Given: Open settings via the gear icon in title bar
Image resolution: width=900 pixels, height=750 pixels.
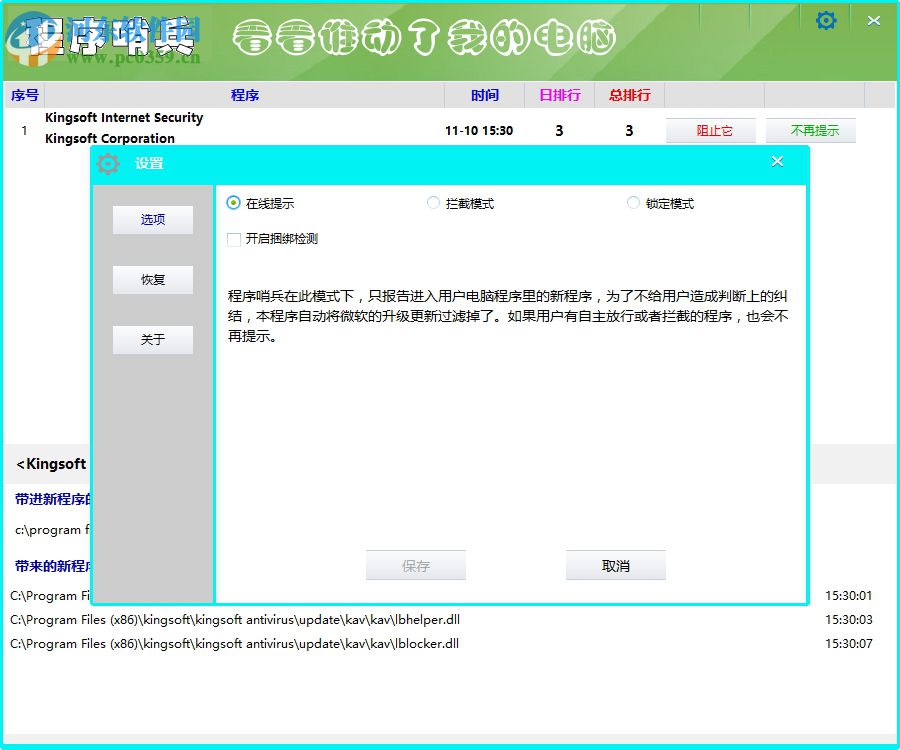Looking at the screenshot, I should 826,19.
